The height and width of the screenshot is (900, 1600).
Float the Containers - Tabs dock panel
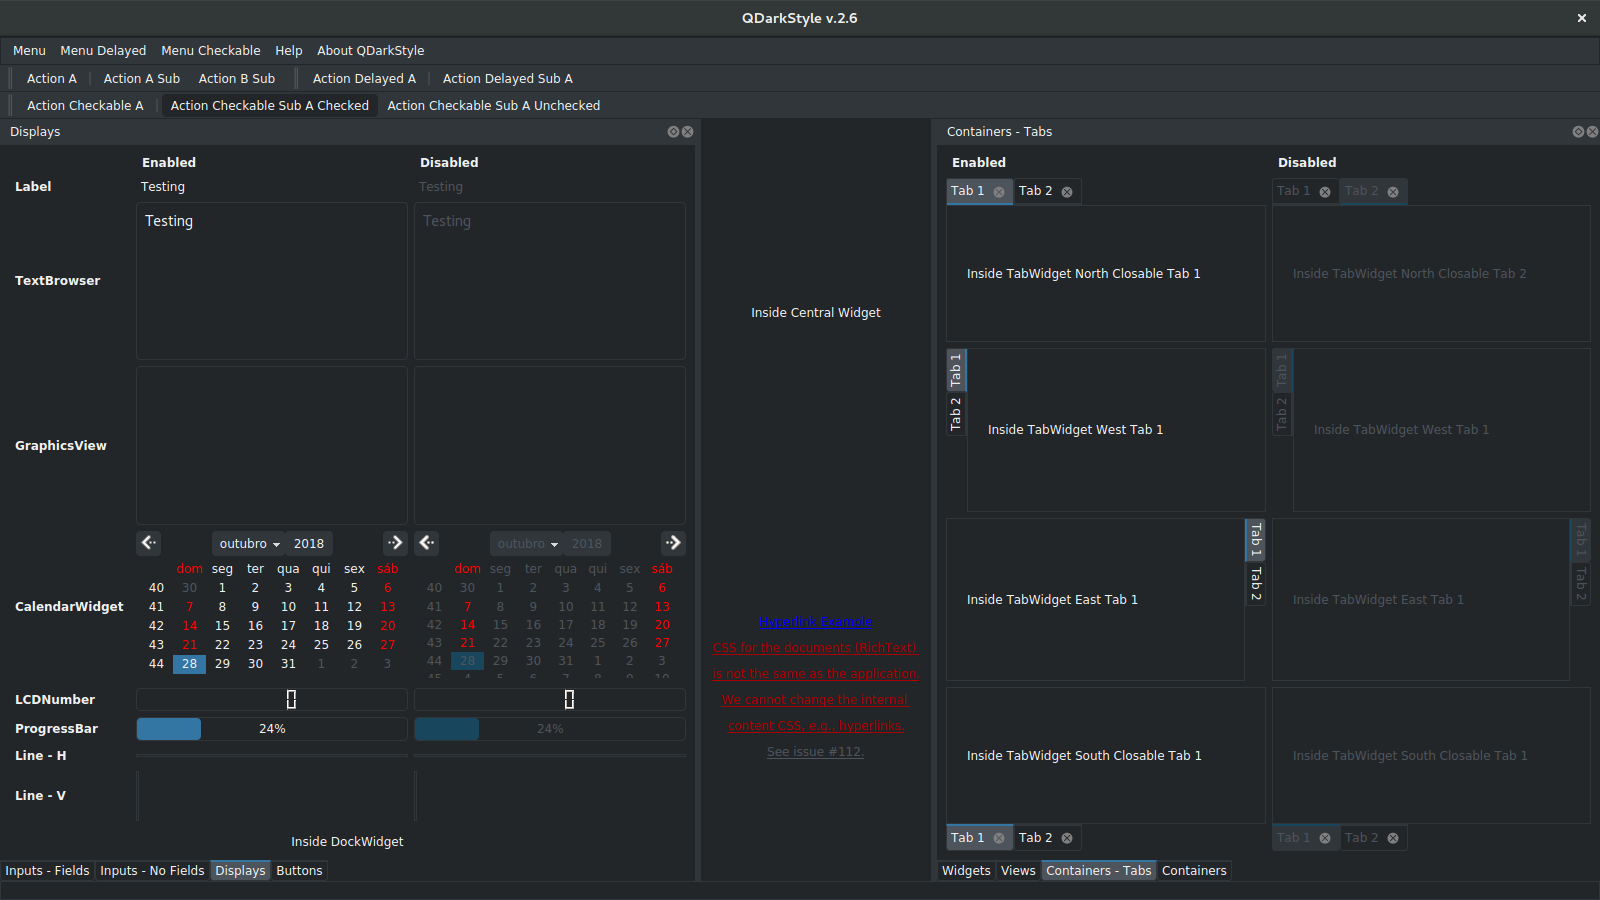[1578, 132]
